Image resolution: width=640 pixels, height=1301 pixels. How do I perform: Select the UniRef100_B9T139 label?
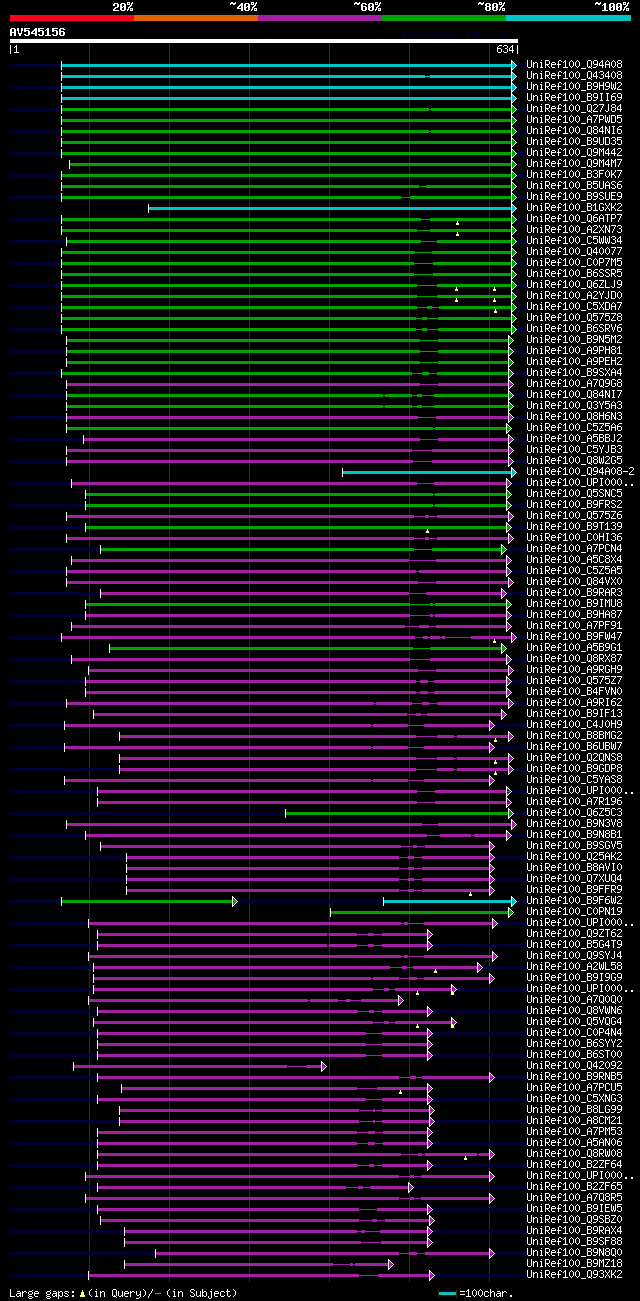pyautogui.click(x=574, y=526)
